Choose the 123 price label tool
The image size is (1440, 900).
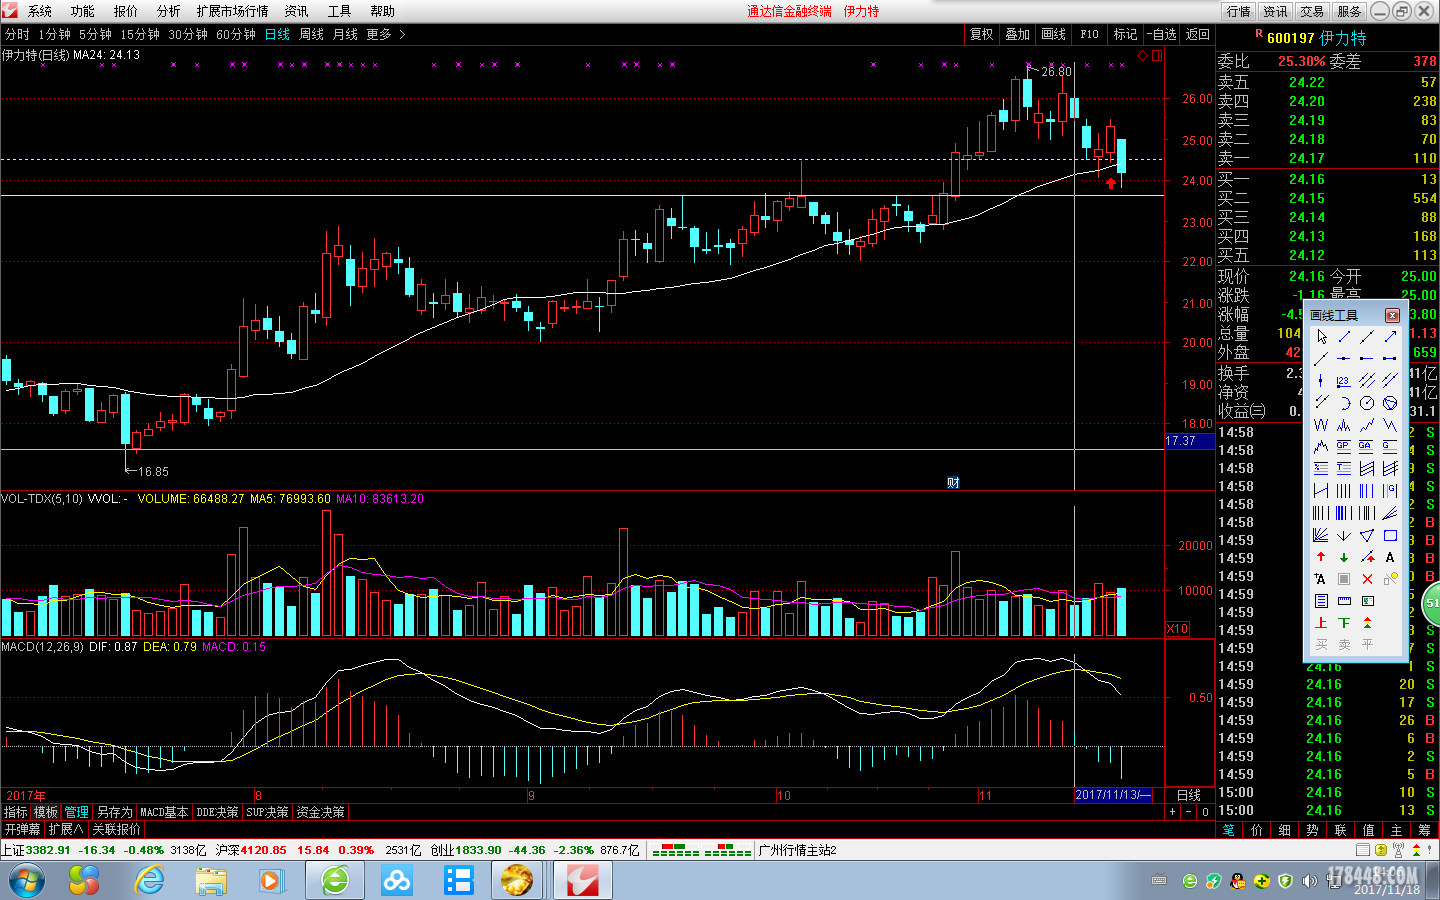tap(1344, 380)
